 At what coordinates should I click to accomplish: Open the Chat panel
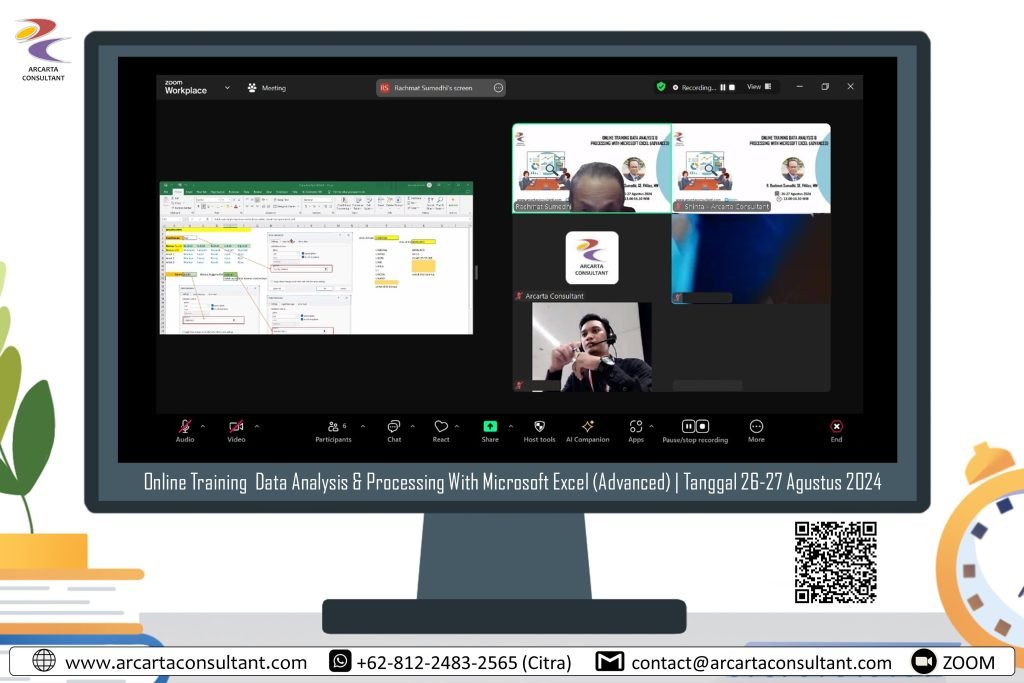coord(394,427)
